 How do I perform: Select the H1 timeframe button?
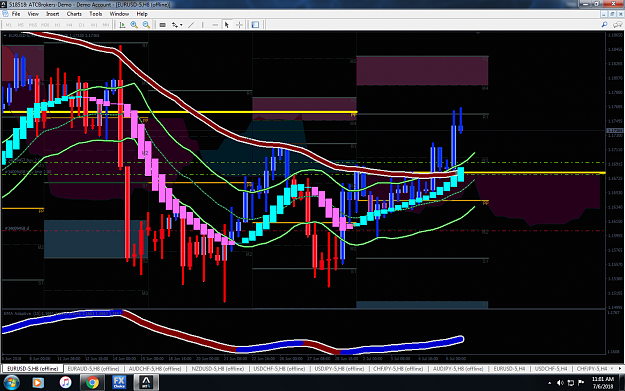[57, 25]
